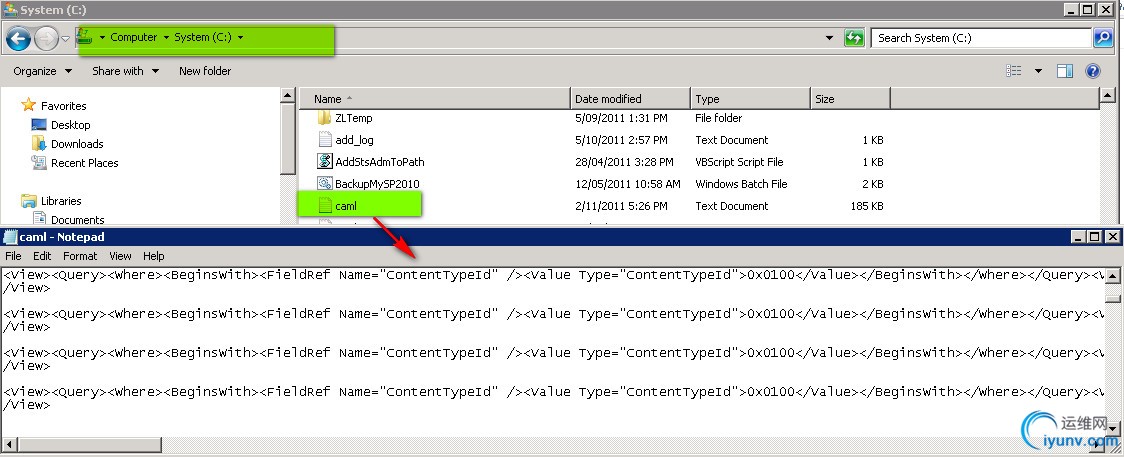Viewport: 1124px width, 457px height.
Task: Go back with the Explorer Back arrow
Action: (x=19, y=37)
